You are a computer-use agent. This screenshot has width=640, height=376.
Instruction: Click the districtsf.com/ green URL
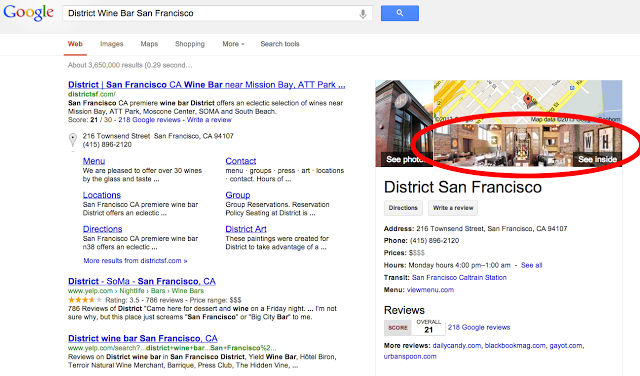pos(92,94)
